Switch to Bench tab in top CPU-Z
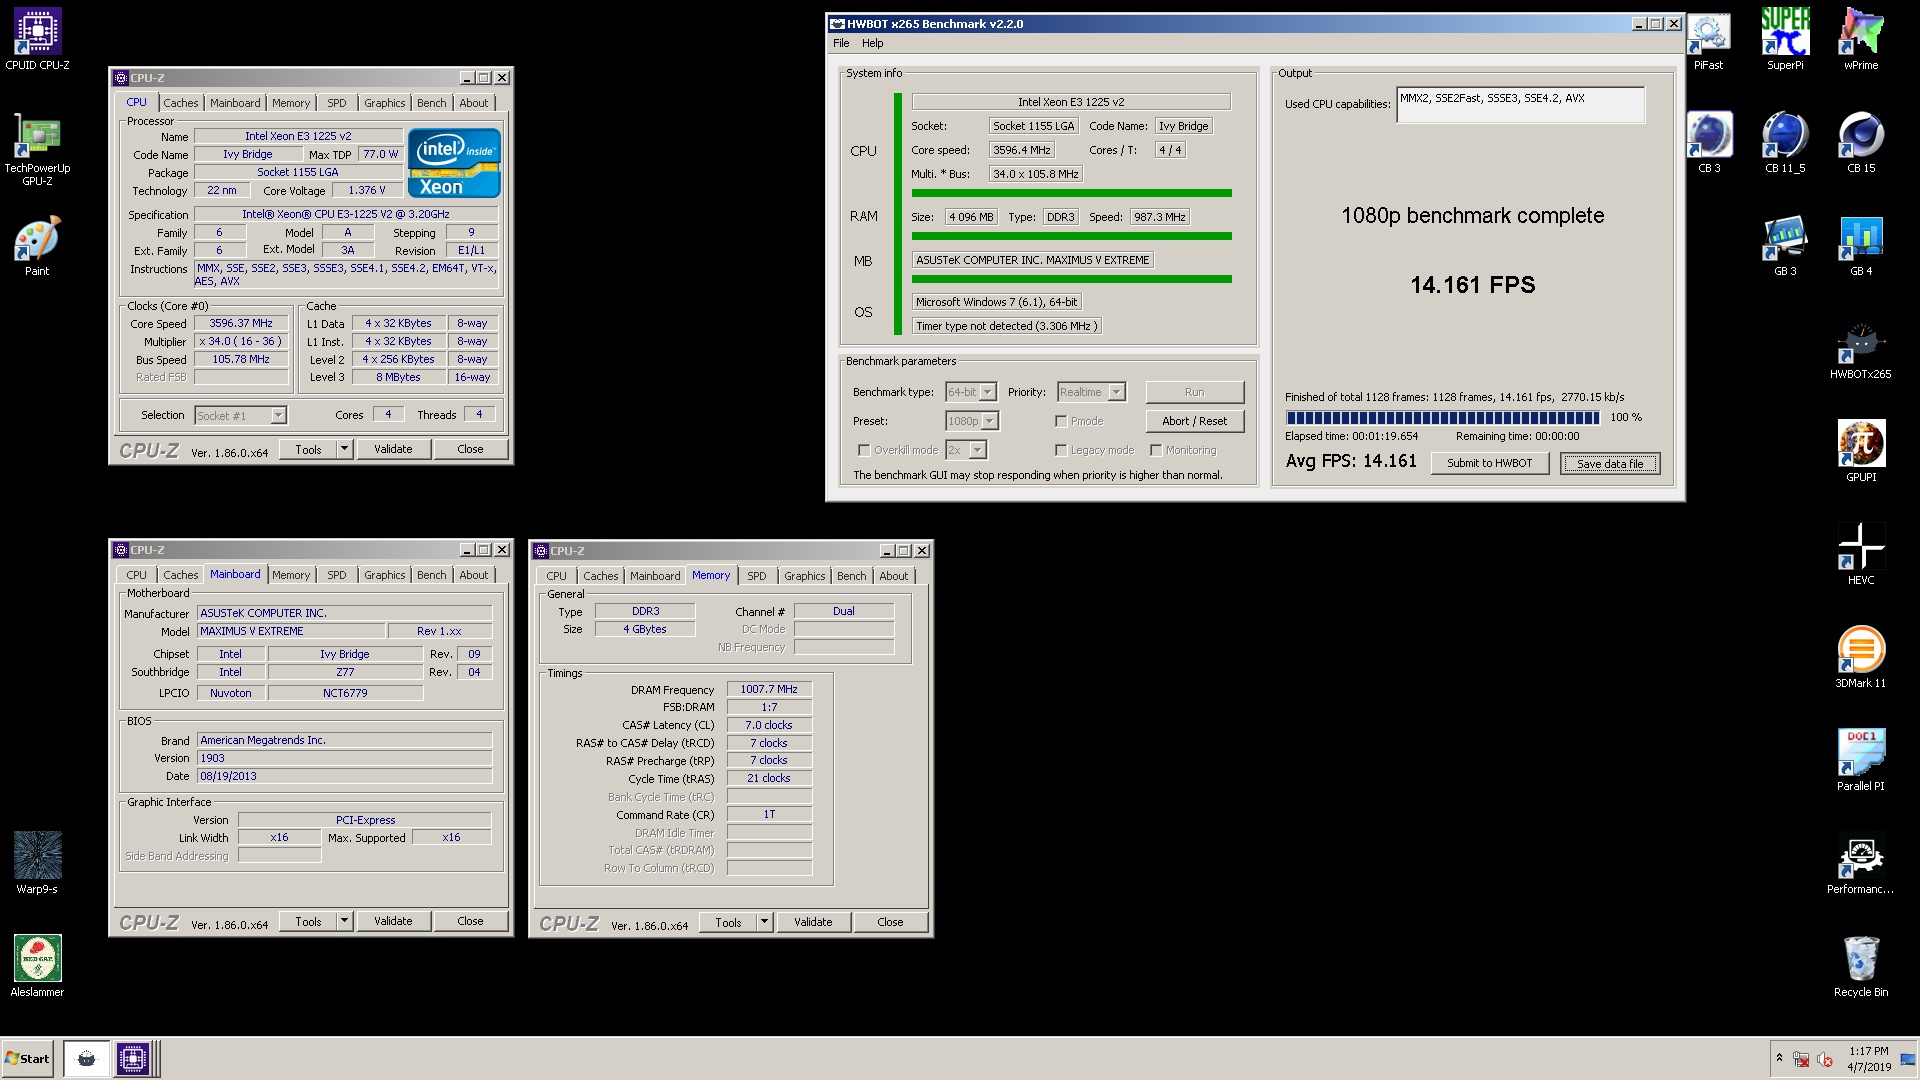1920x1080 pixels. tap(432, 103)
